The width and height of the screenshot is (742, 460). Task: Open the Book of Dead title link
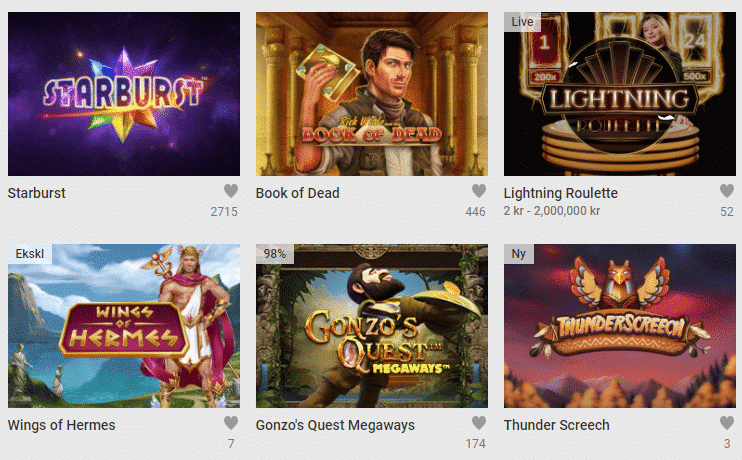pos(298,193)
